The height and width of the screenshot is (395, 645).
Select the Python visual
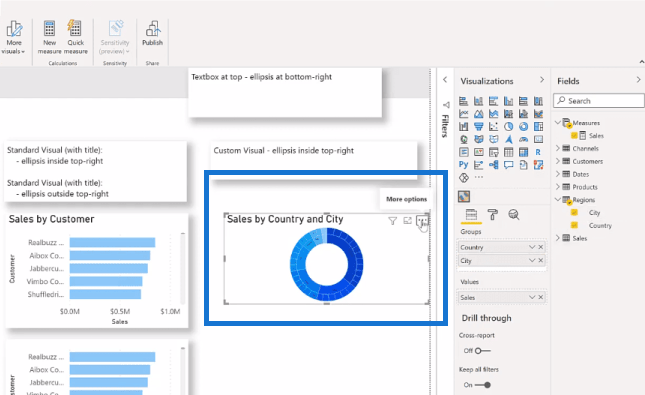(x=464, y=165)
